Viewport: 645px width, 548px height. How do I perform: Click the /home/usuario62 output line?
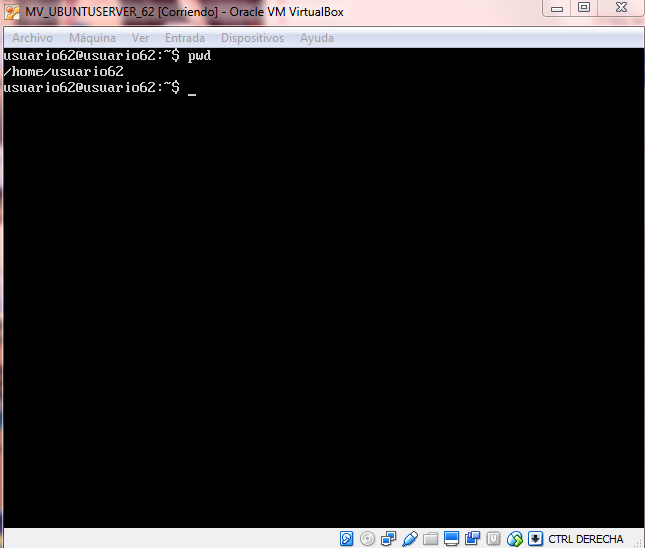pyautogui.click(x=63, y=72)
